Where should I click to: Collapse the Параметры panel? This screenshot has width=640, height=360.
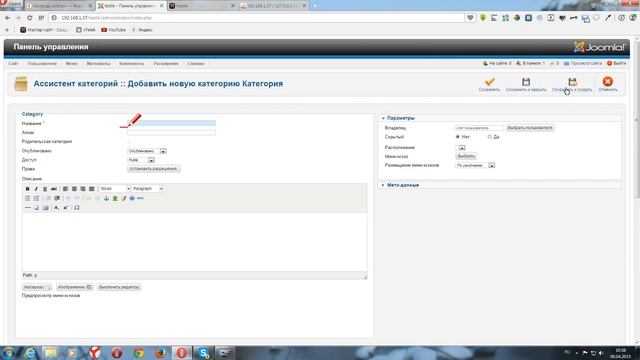tap(400, 118)
